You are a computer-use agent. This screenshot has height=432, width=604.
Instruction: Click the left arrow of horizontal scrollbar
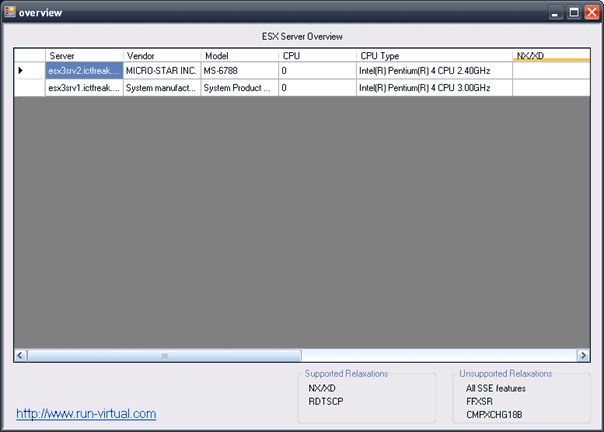(x=21, y=355)
